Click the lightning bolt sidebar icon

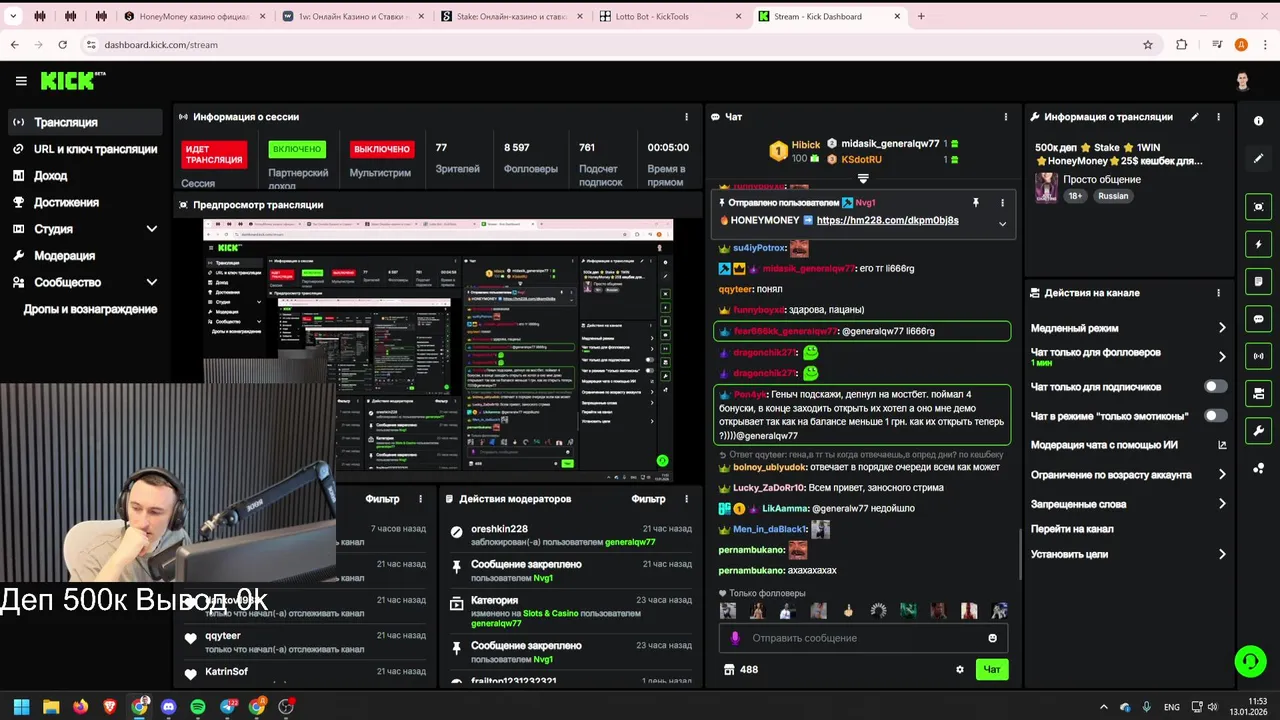1258,244
